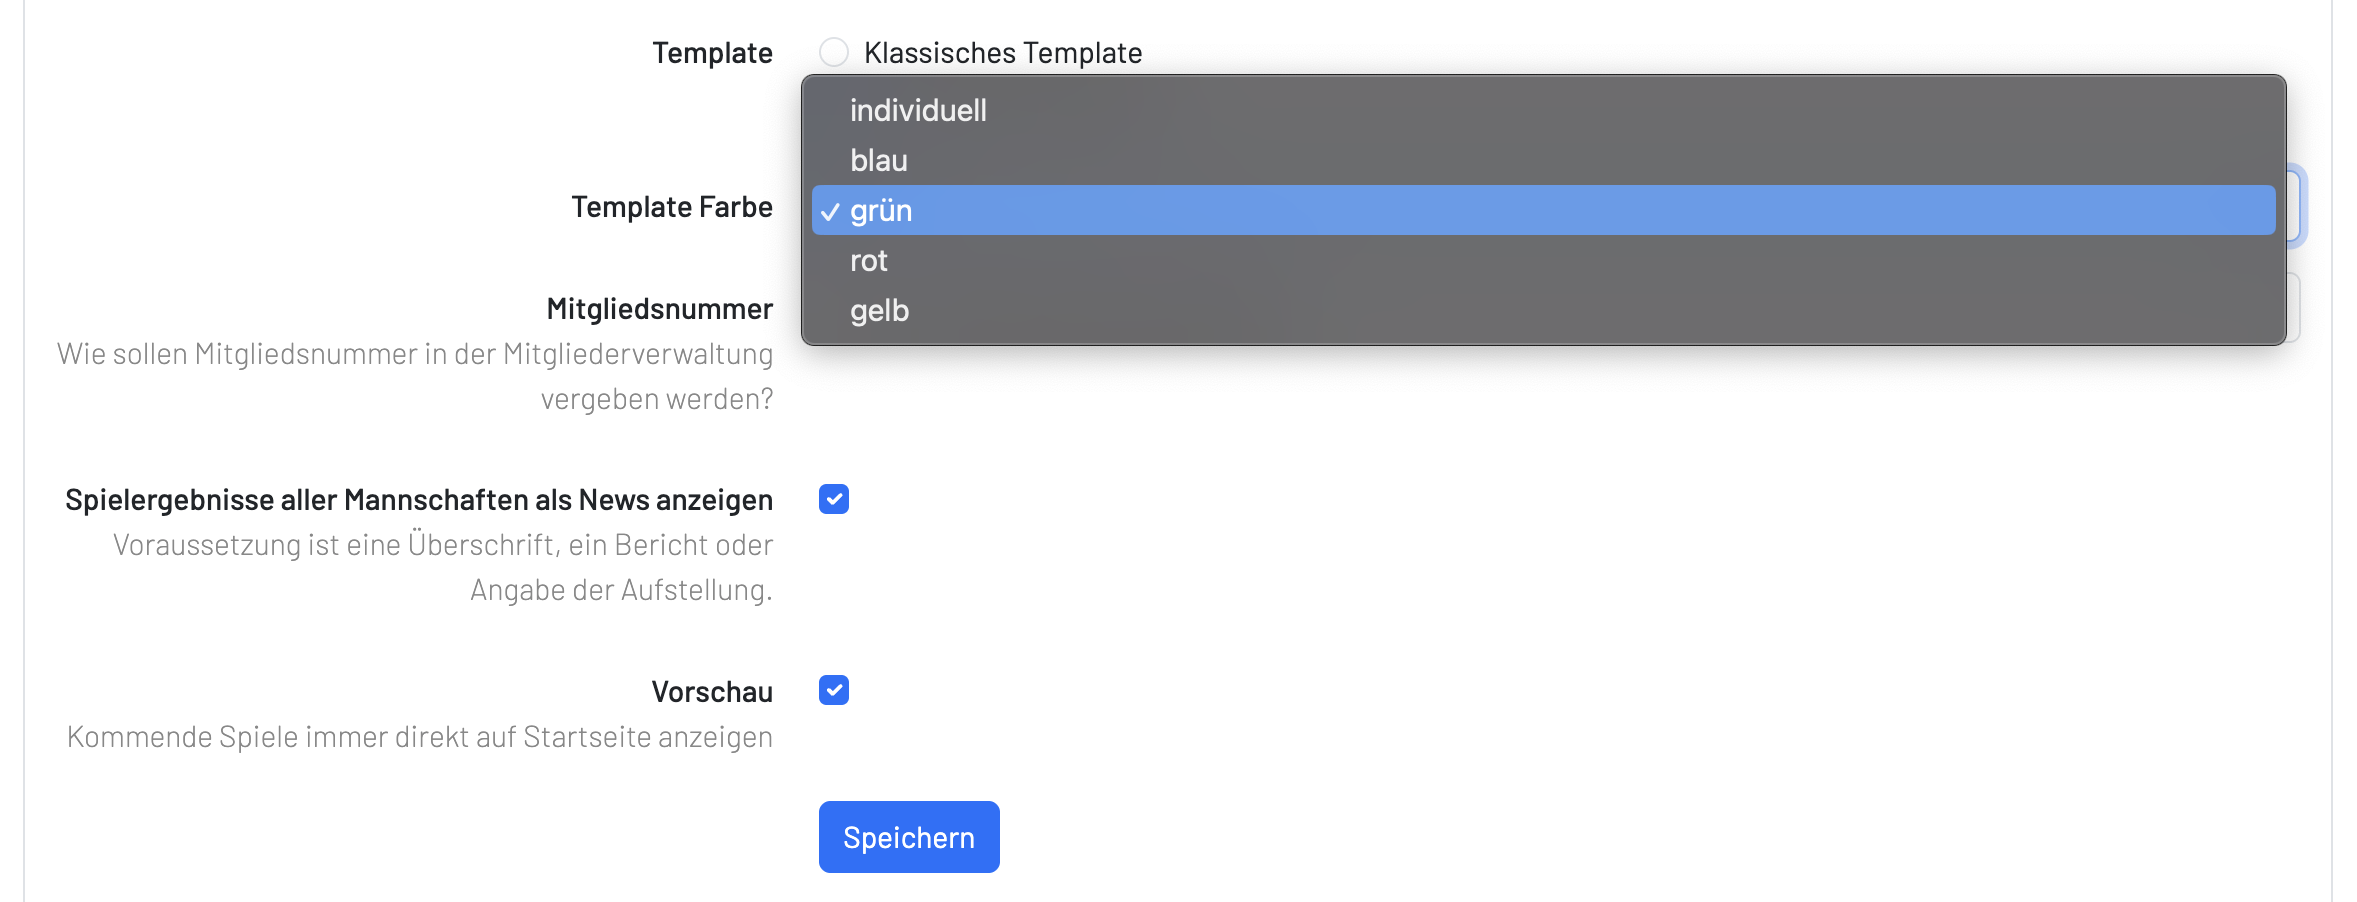Click the checkmark icon beside grün
The image size is (2357, 902).
(830, 212)
